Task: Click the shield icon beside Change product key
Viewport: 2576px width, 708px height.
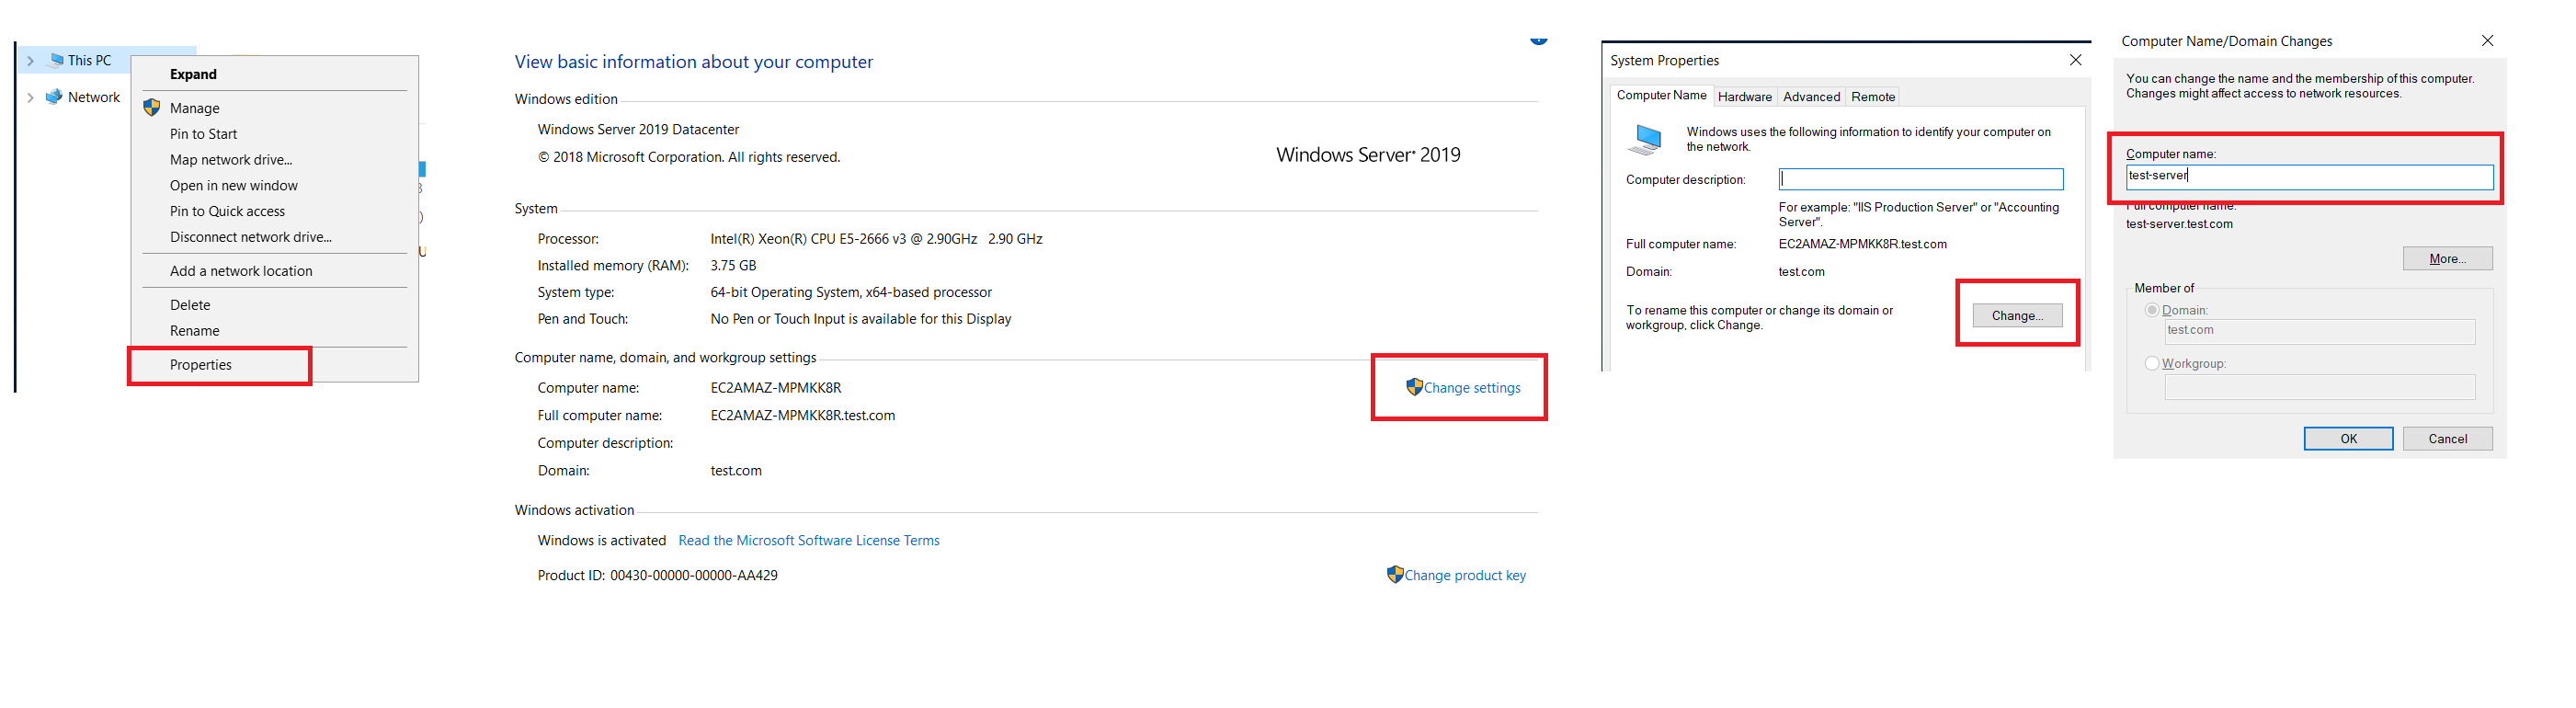Action: (x=1395, y=574)
